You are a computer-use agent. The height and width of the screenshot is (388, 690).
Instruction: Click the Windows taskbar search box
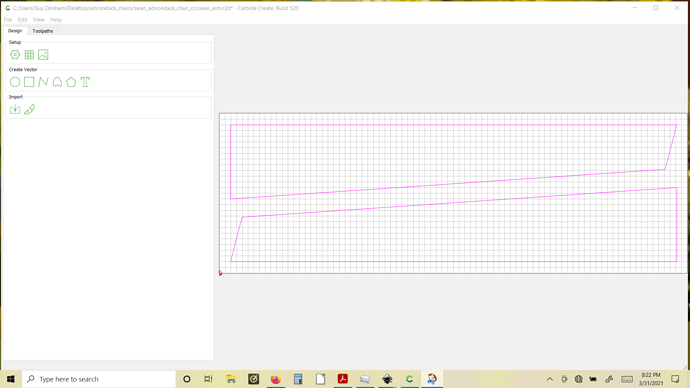[99, 379]
